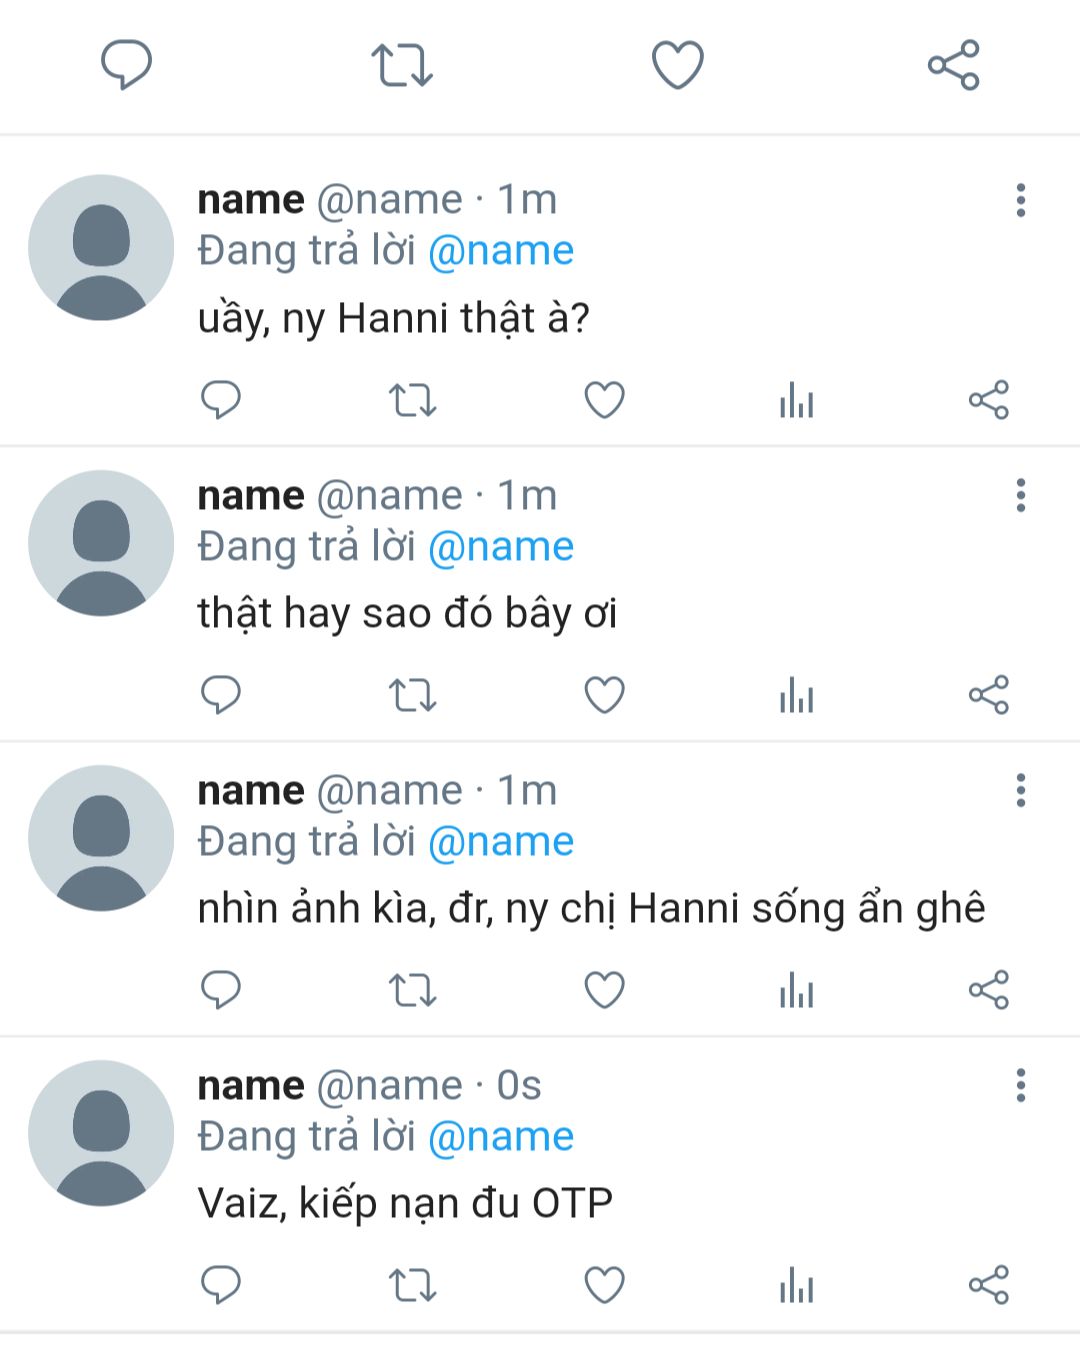This screenshot has width=1080, height=1350.
Task: Retweet the "thật hay sao đó bây ơi" tweet
Action: [x=412, y=695]
